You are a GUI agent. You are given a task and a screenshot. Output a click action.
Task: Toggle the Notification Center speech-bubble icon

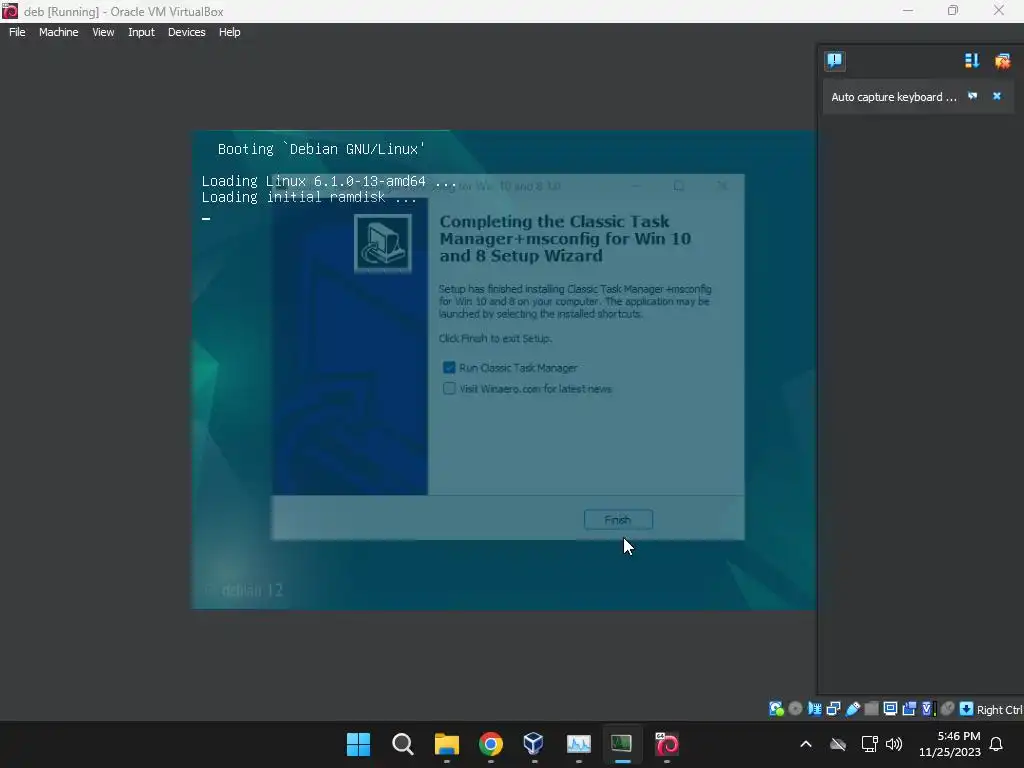pyautogui.click(x=835, y=61)
